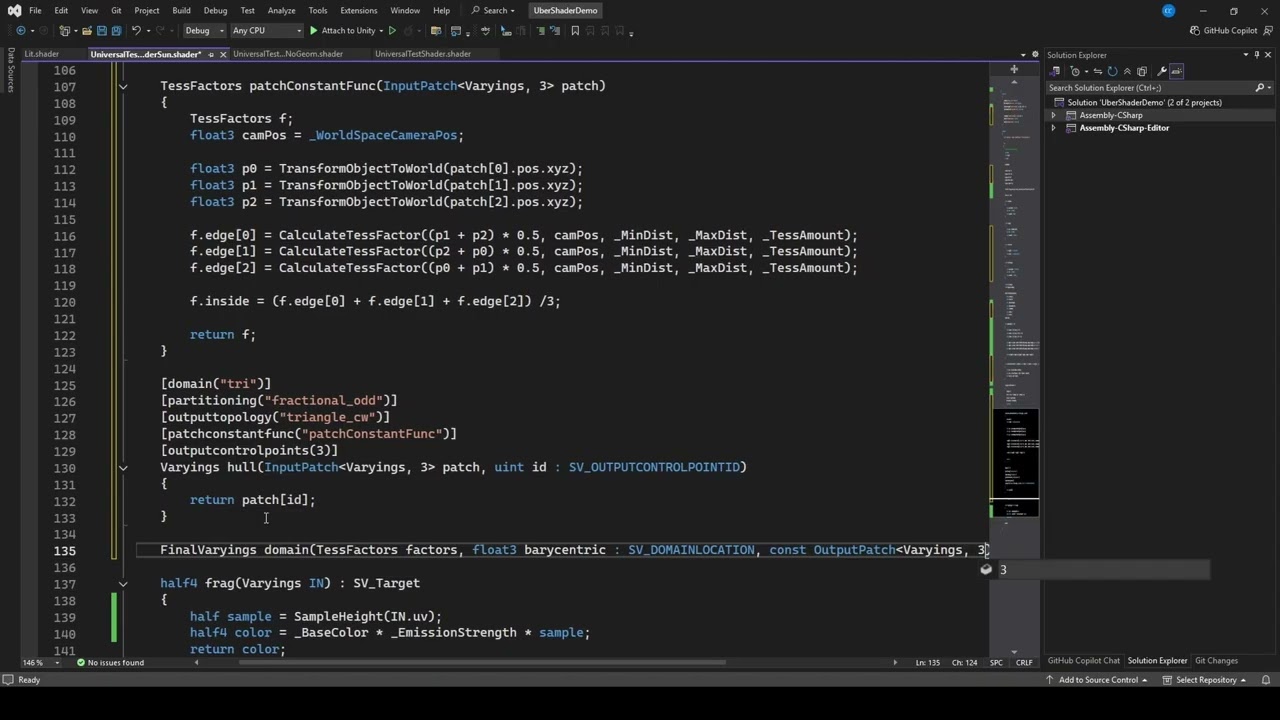Click Show All Files in Solution Explorer
This screenshot has width=1280, height=720.
pos(1142,71)
